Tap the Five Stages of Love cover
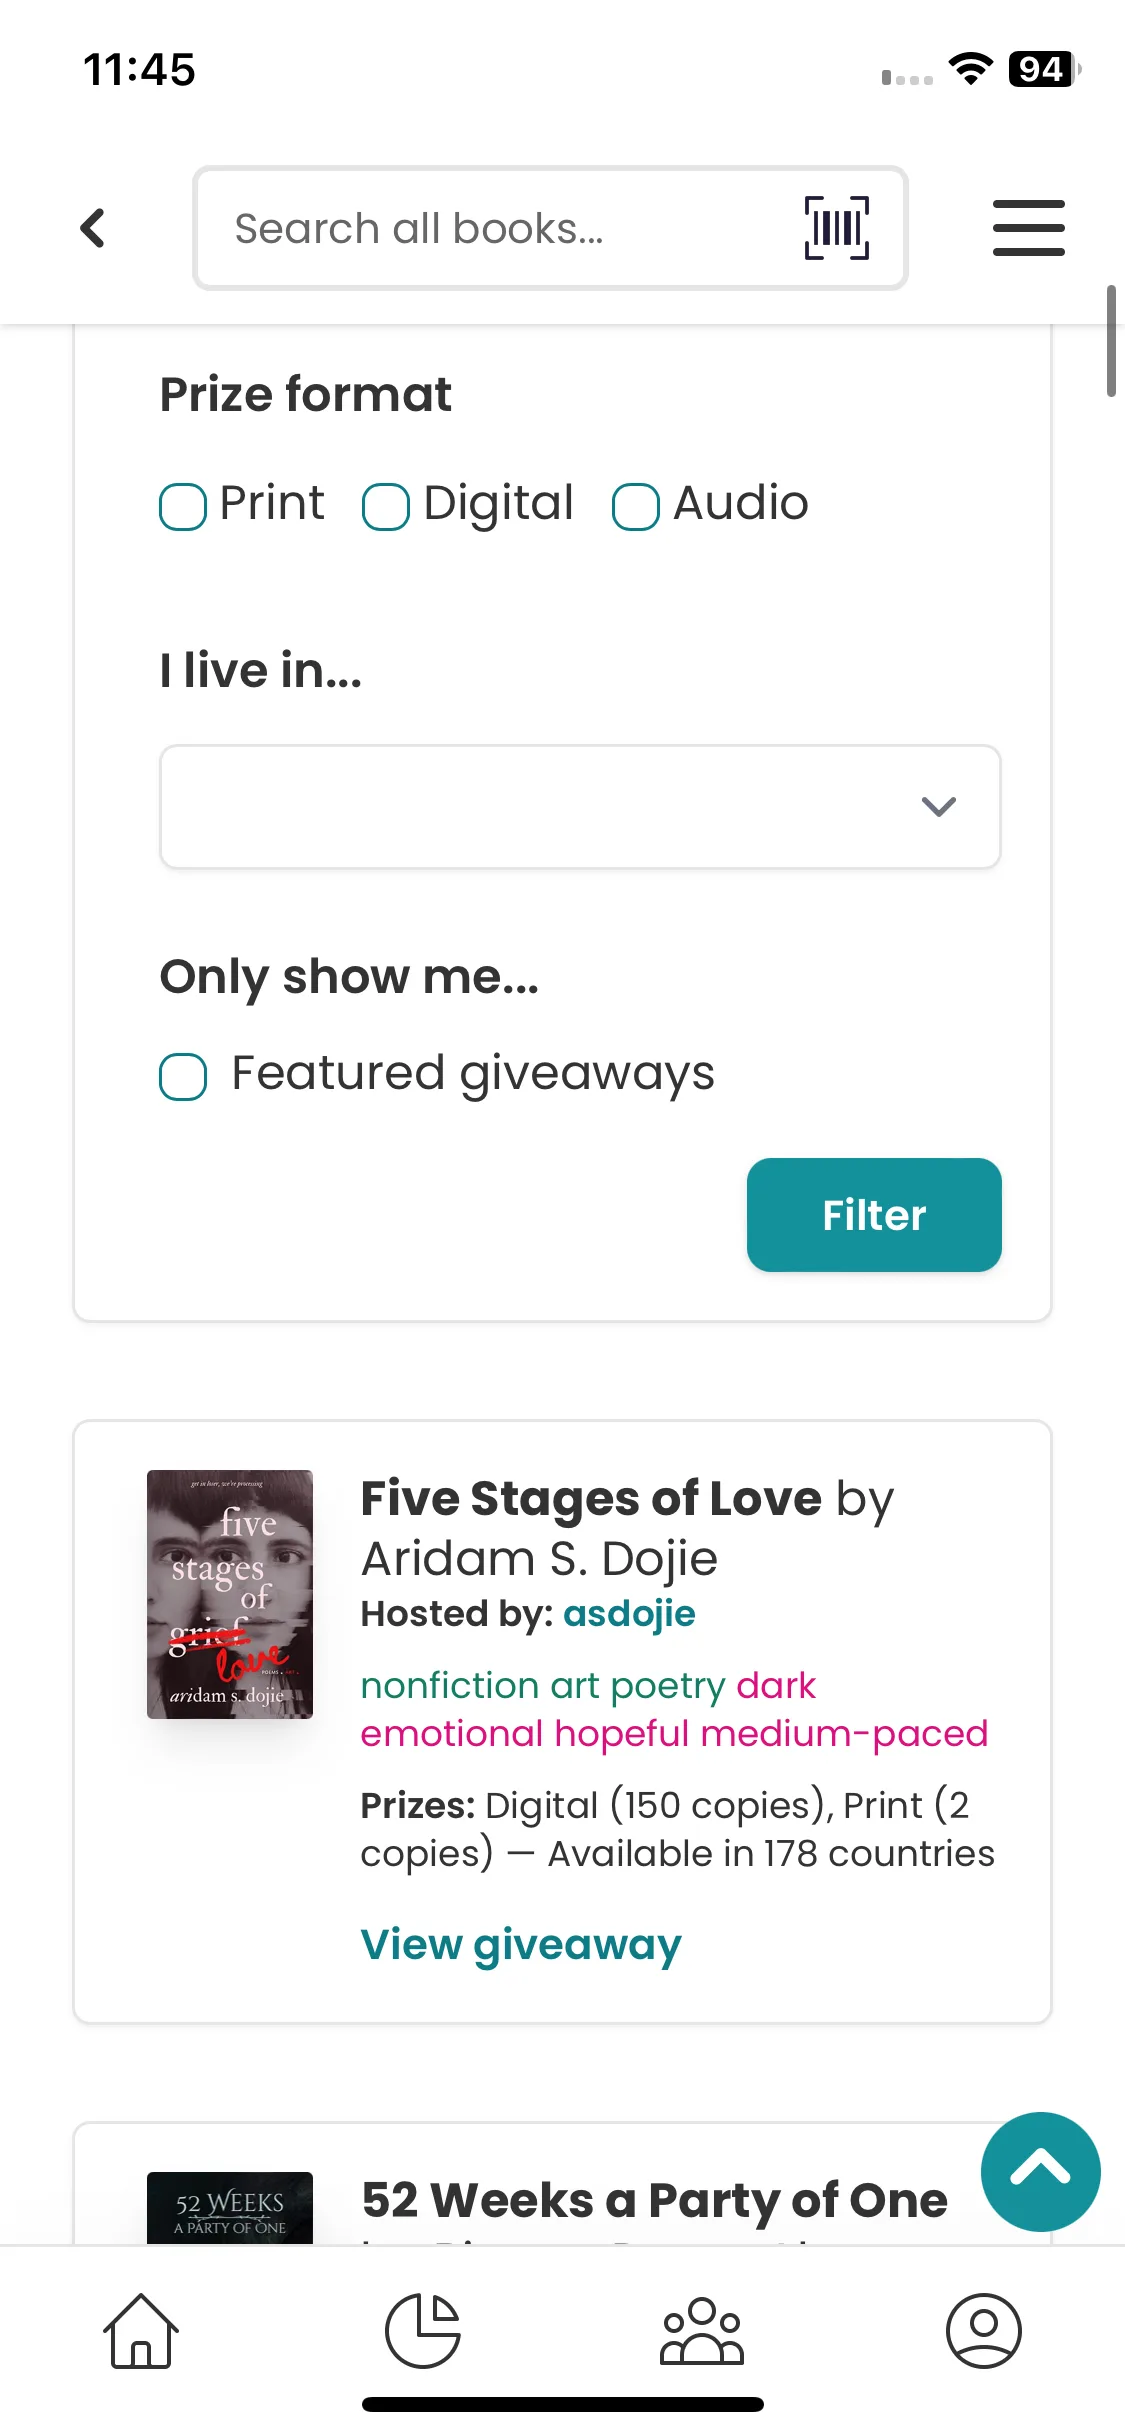Viewport: 1125px width, 2436px height. point(230,1594)
